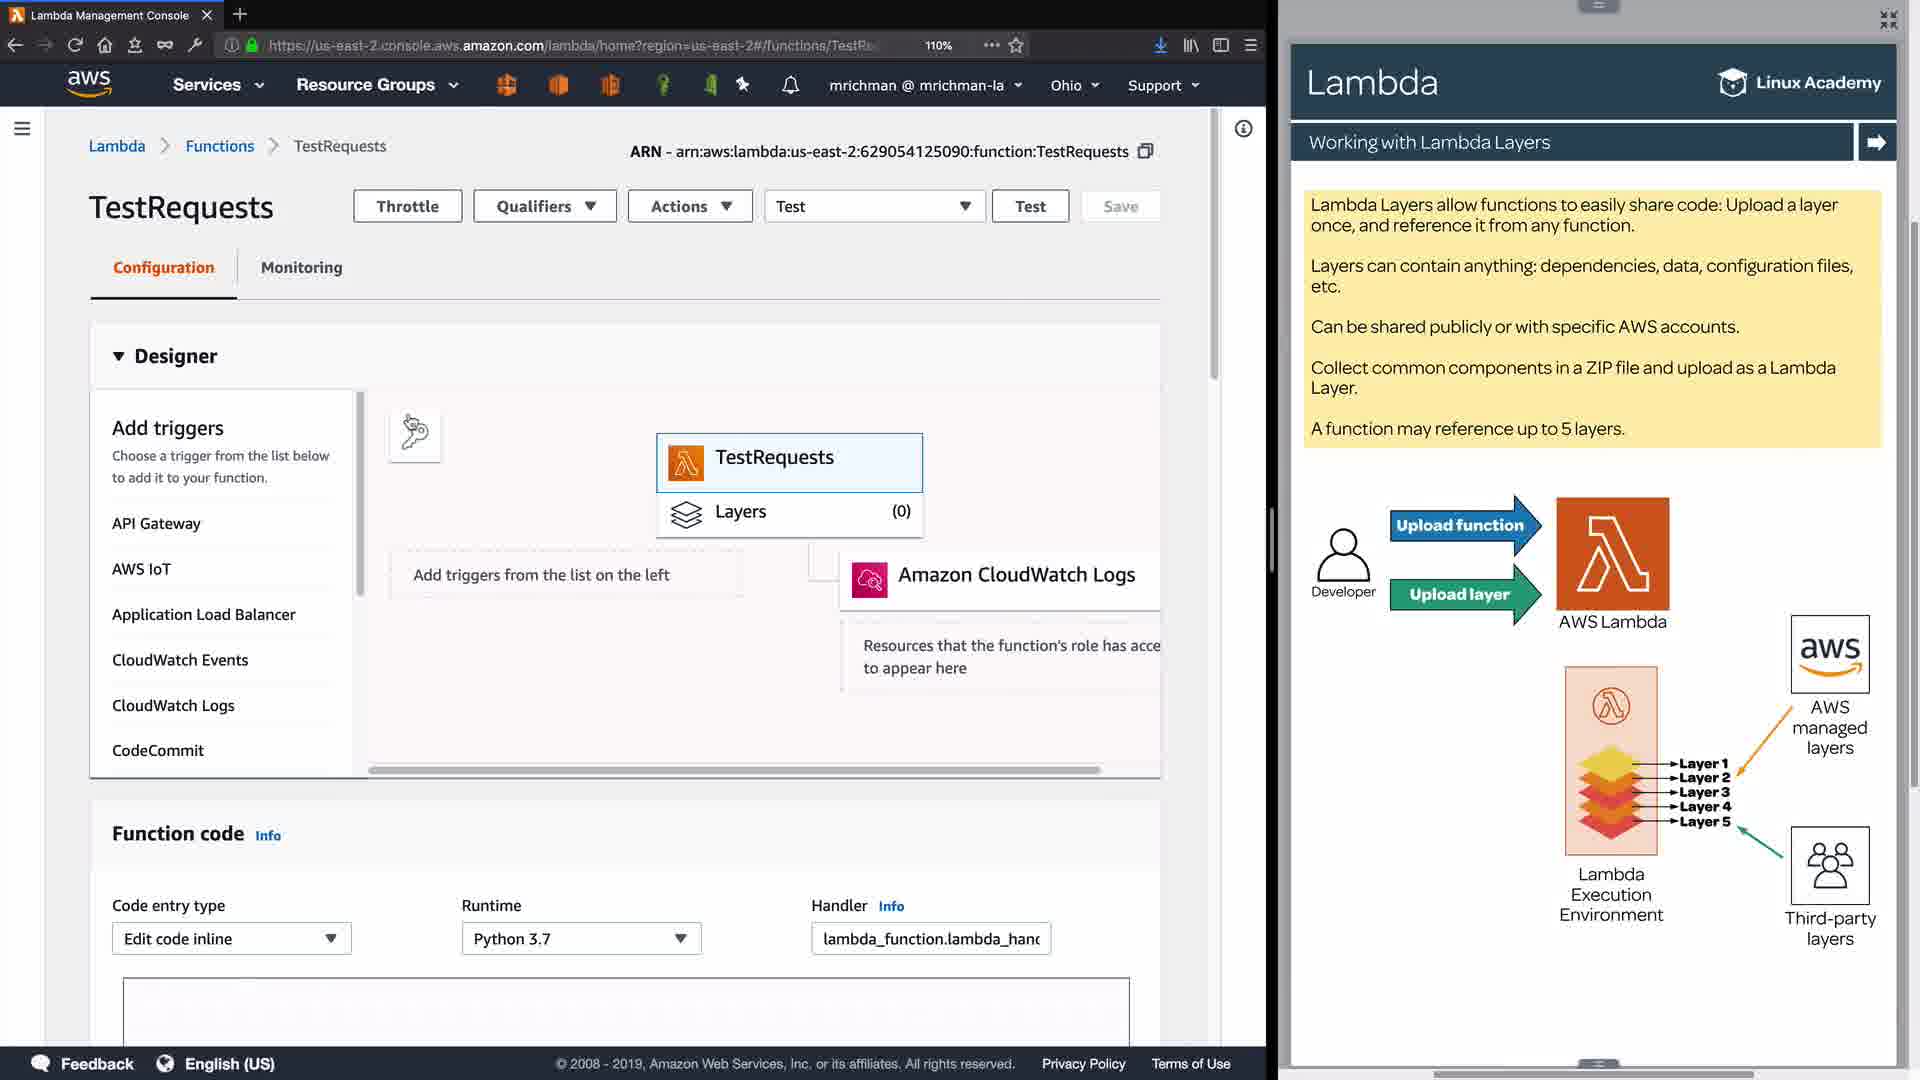
Task: Open the notifications bell icon
Action: [x=790, y=85]
